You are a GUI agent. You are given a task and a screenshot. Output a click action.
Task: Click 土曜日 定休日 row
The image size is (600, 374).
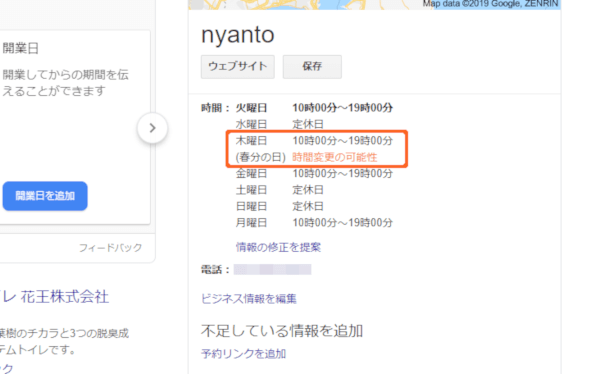coord(280,190)
